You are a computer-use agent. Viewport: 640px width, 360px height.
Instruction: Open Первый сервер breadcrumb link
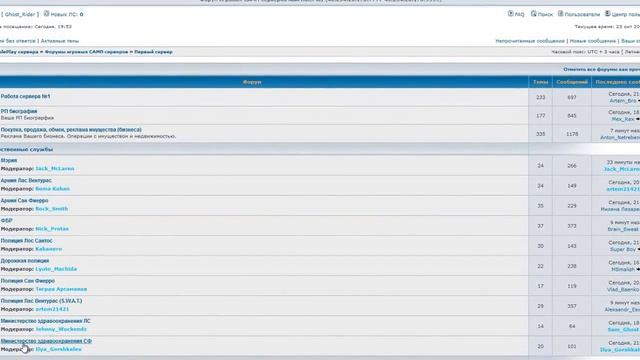[153, 52]
